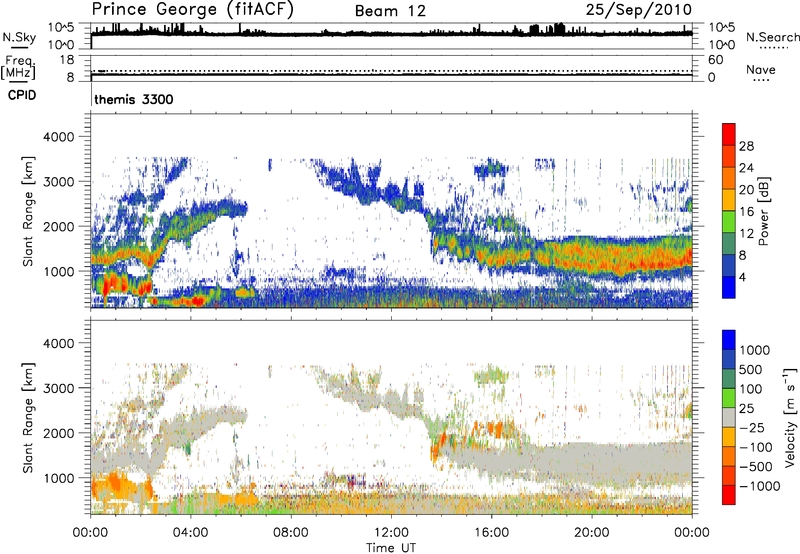The height and width of the screenshot is (554, 800).
Task: Click the "08:00" time axis tick
Action: [291, 533]
